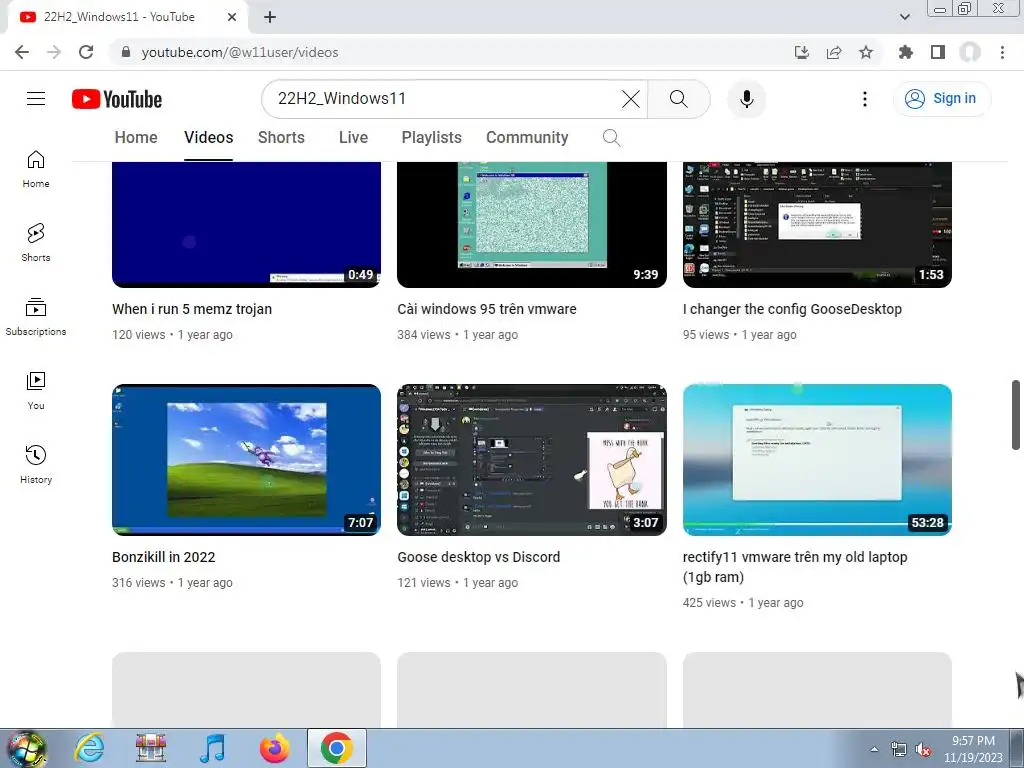This screenshot has height=768, width=1024.
Task: Switch to the channel Home tab
Action: [x=136, y=138]
